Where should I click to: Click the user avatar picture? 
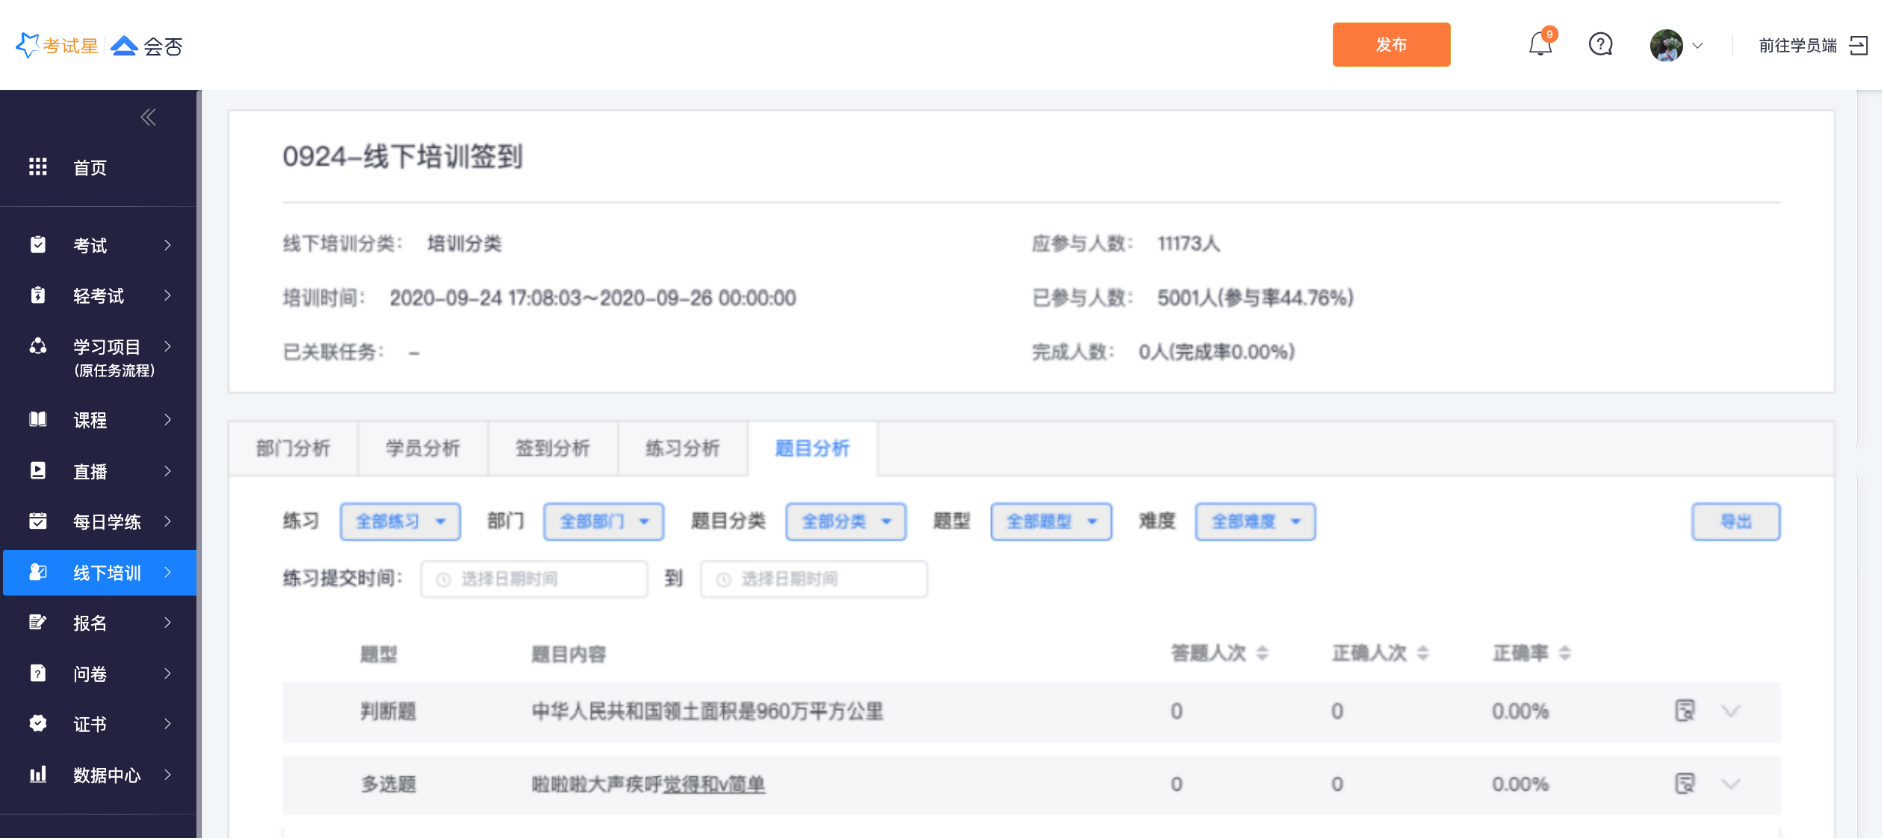click(1666, 45)
